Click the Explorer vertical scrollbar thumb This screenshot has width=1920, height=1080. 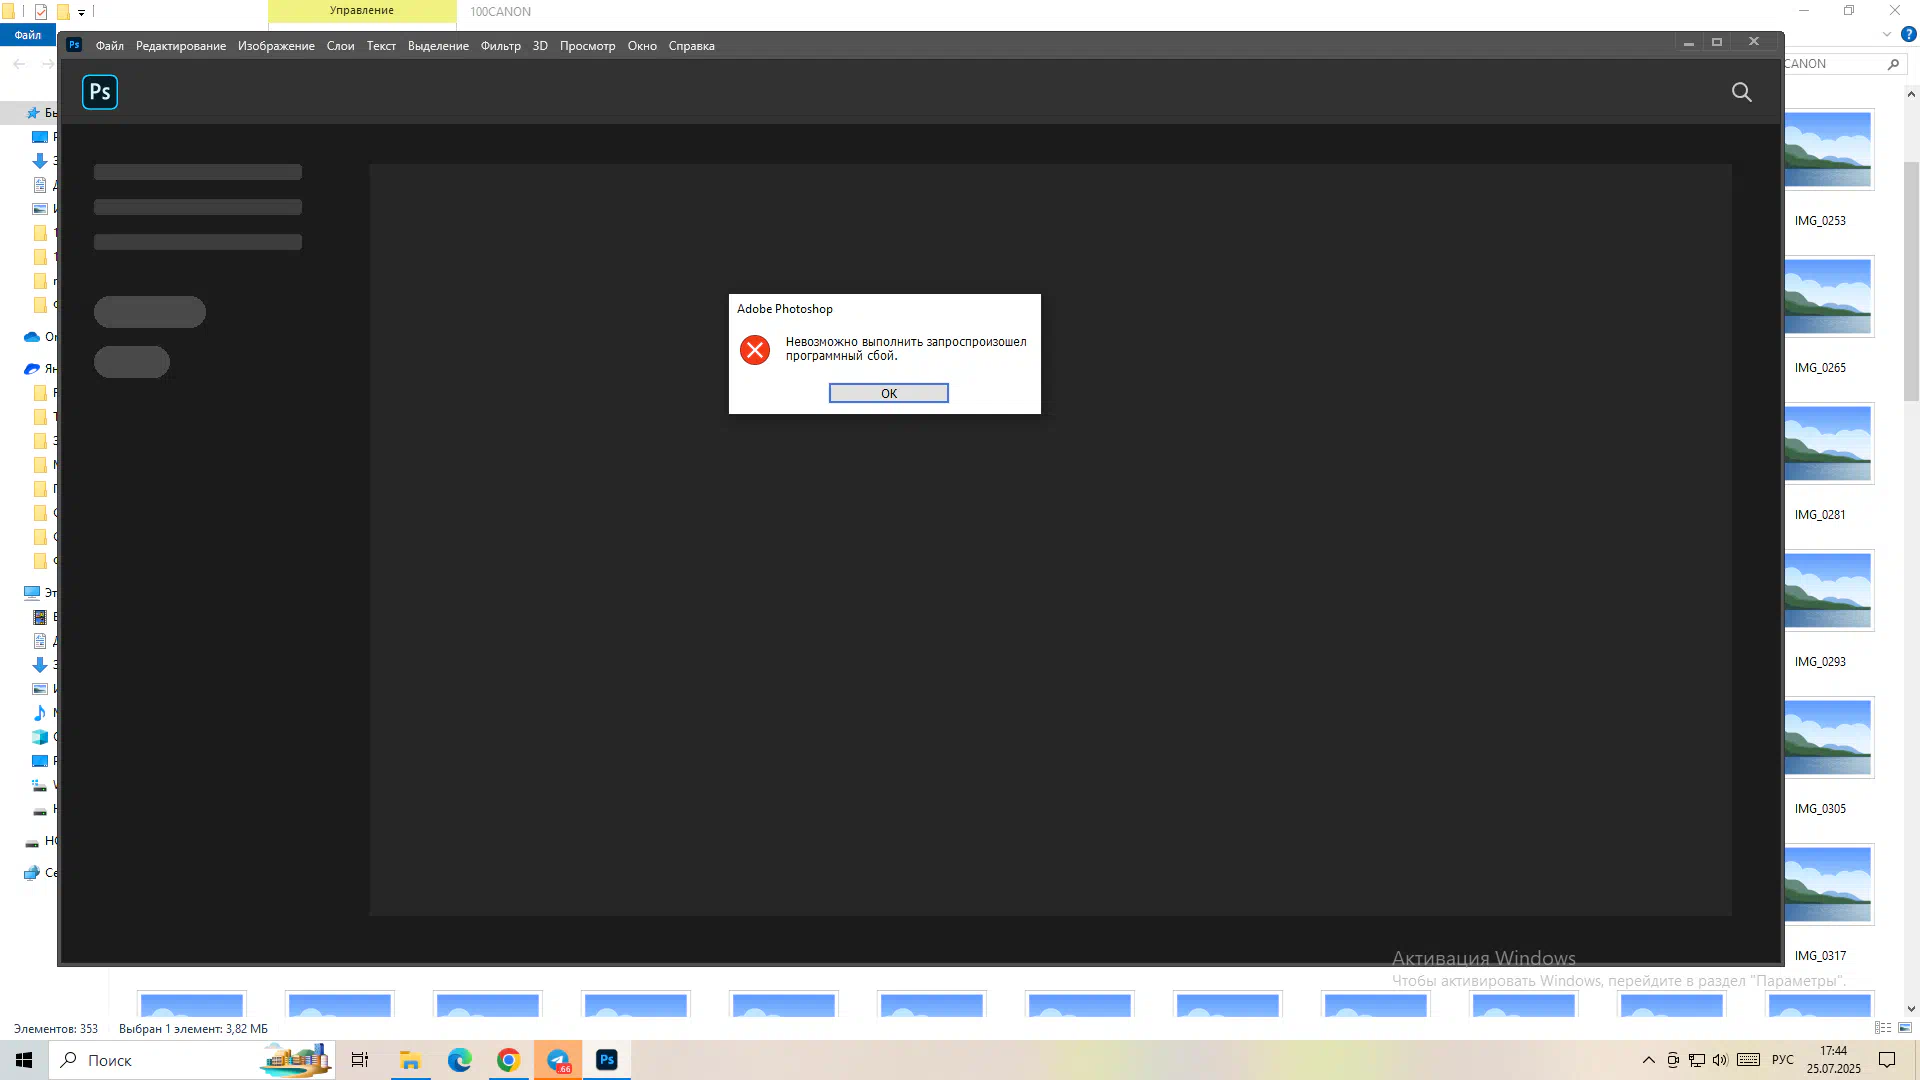click(x=1911, y=280)
